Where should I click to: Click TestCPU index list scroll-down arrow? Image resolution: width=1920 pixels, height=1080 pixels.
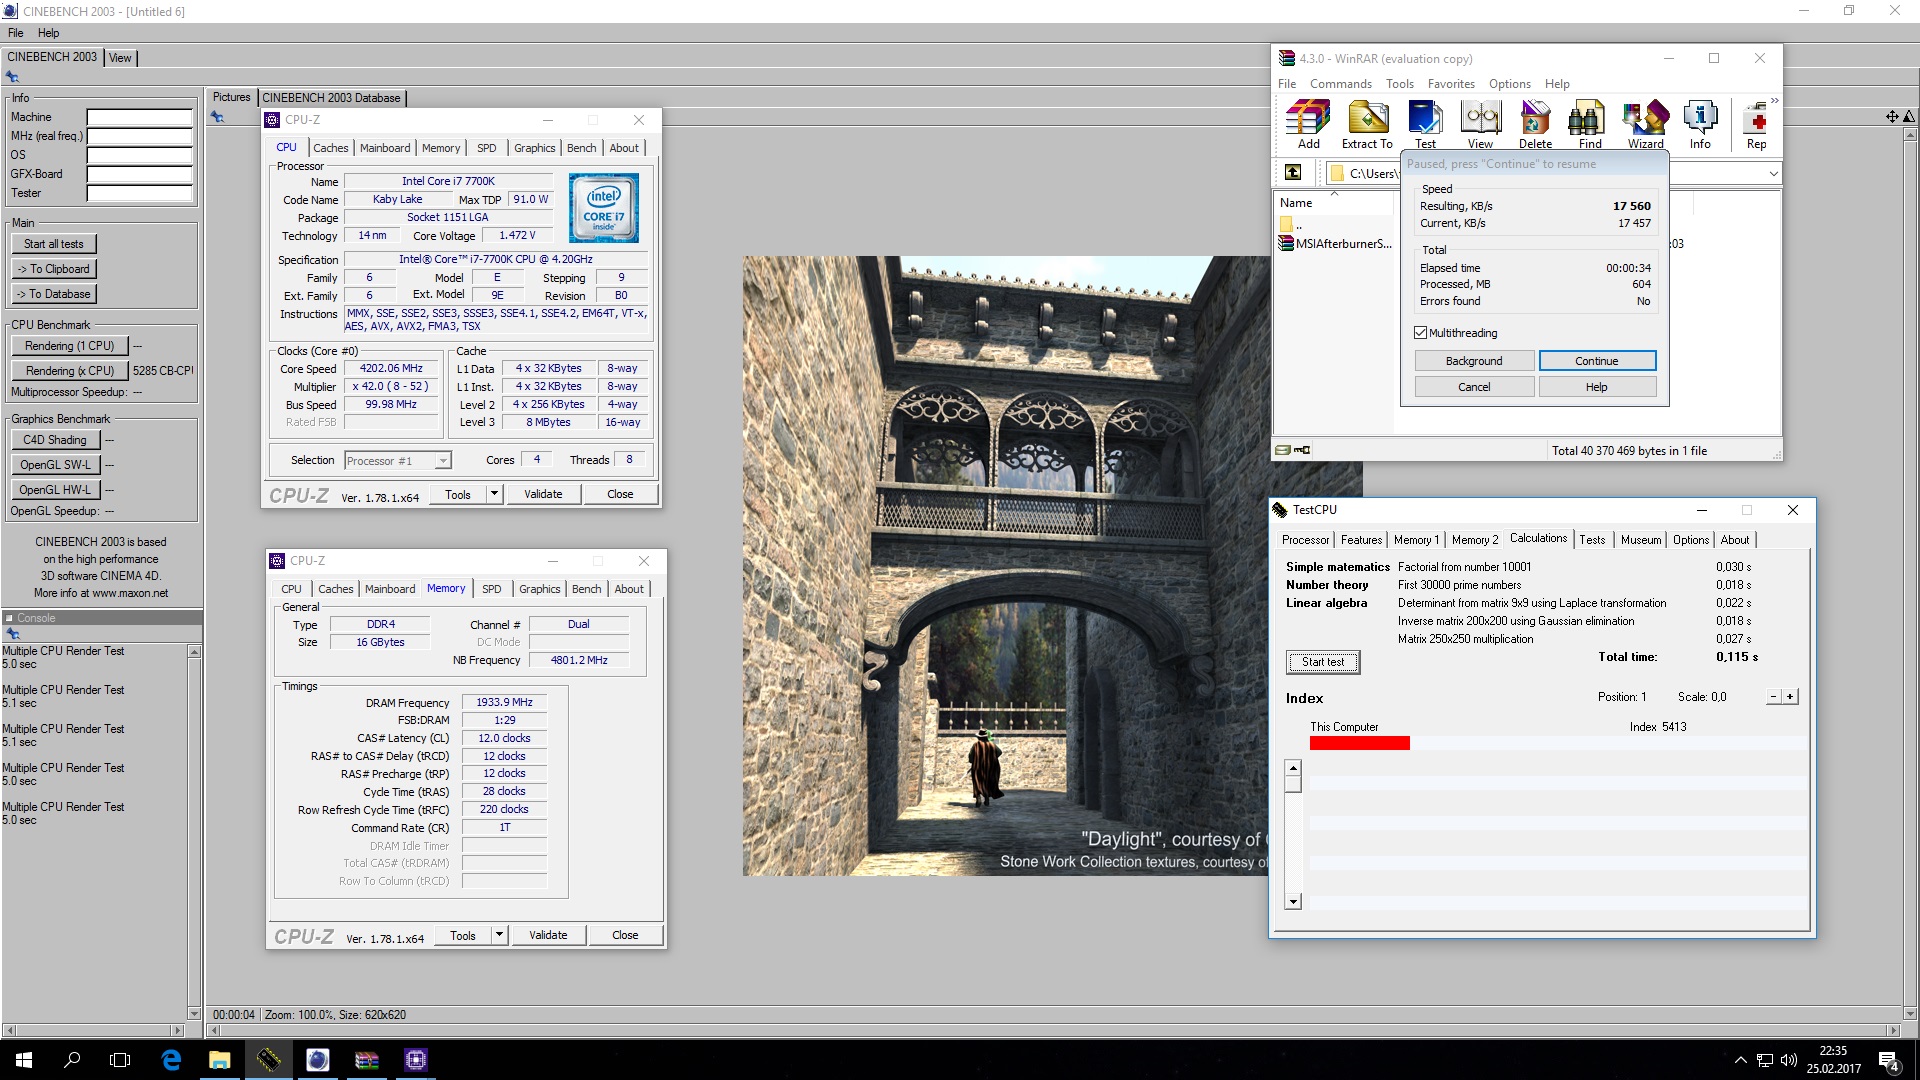tap(1293, 902)
